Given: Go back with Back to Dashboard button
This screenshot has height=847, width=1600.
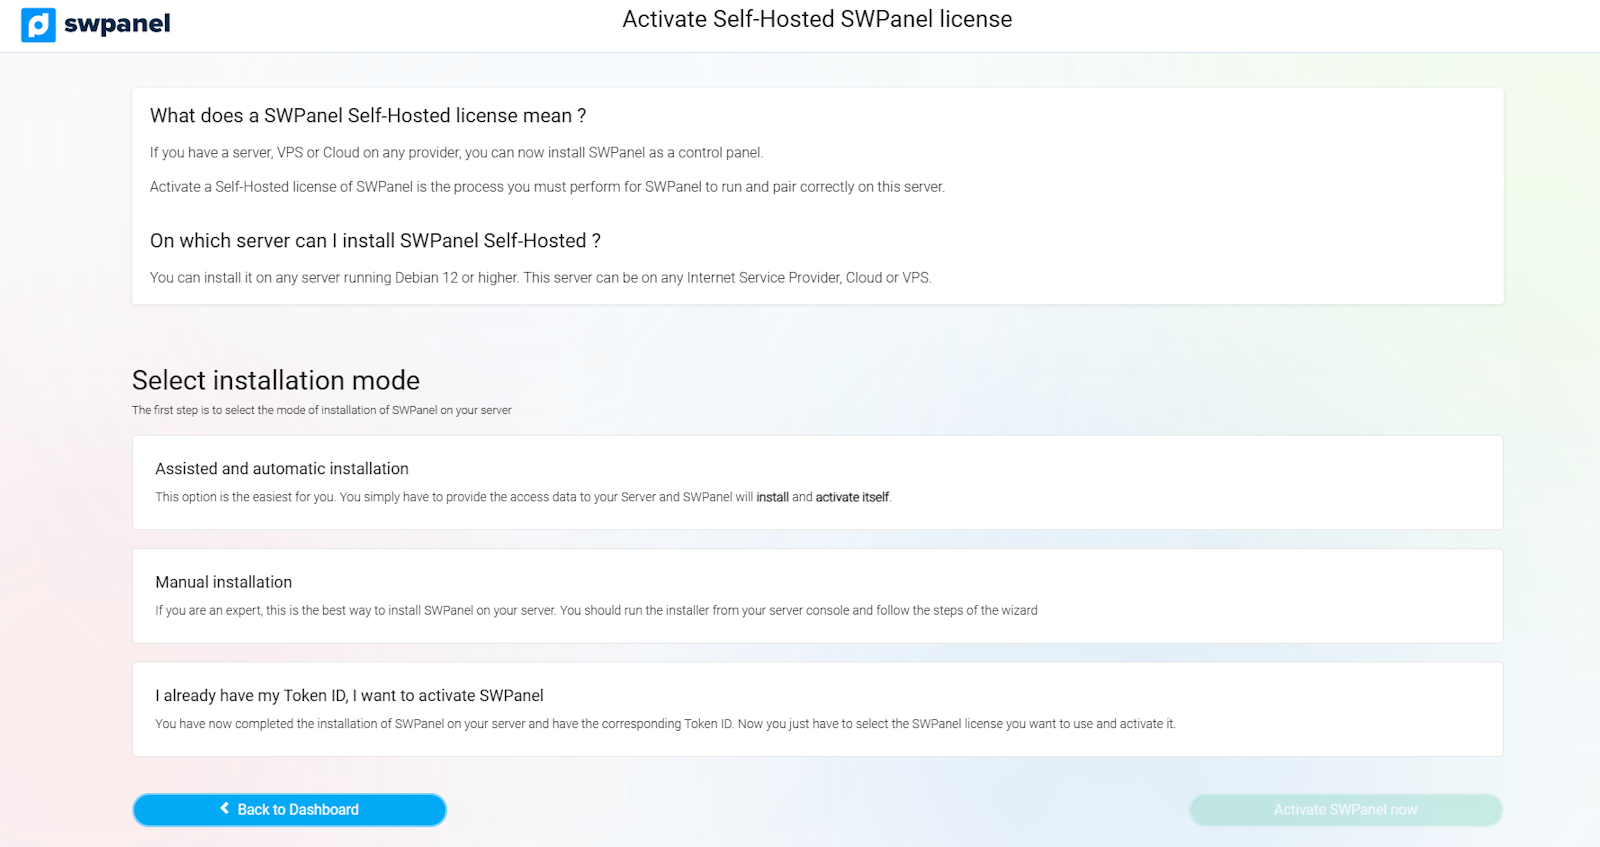Looking at the screenshot, I should pyautogui.click(x=289, y=810).
